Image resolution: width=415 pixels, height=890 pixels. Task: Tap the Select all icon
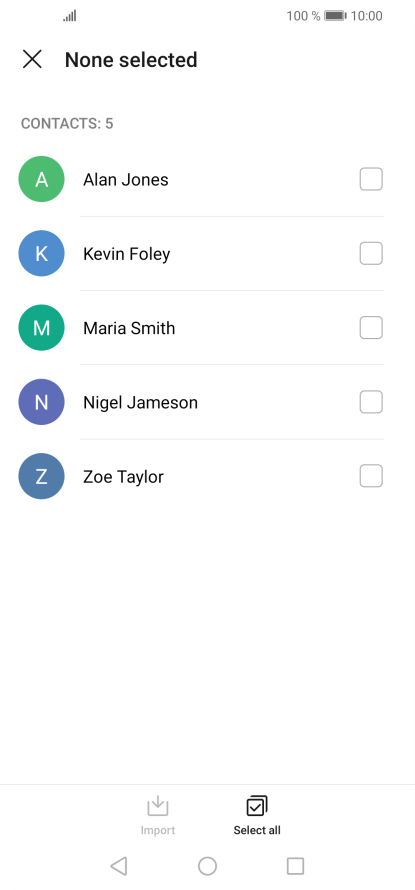coord(257,806)
